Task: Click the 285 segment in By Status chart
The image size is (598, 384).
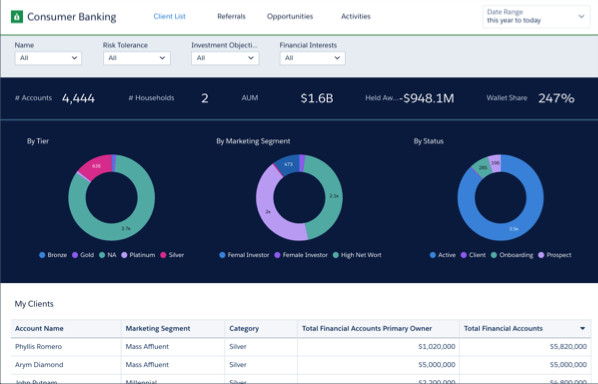Action: click(x=482, y=168)
